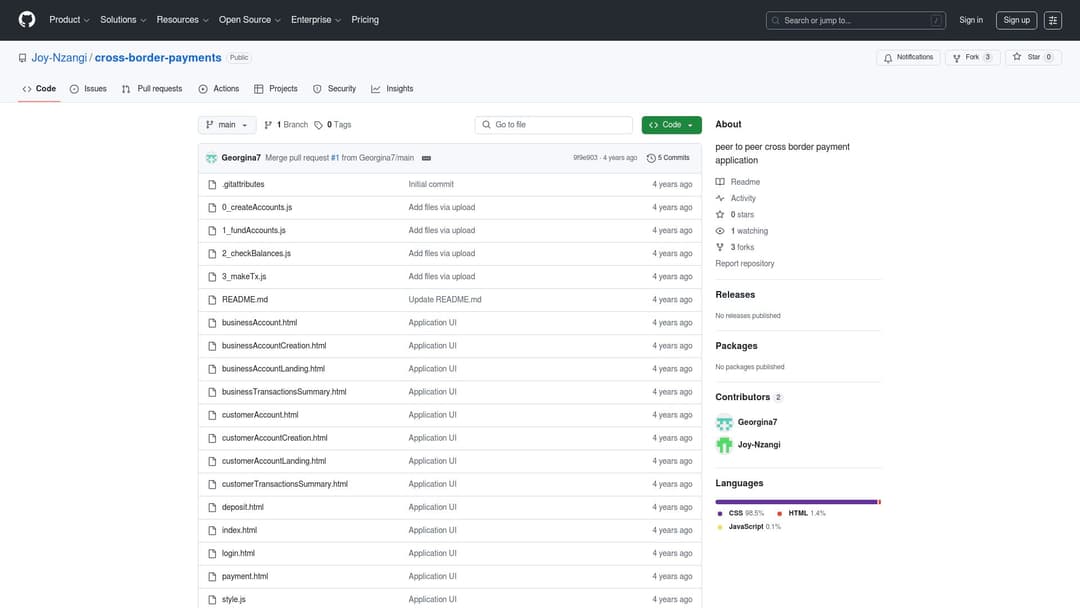Click the file icon next to payment.html

coord(212,576)
